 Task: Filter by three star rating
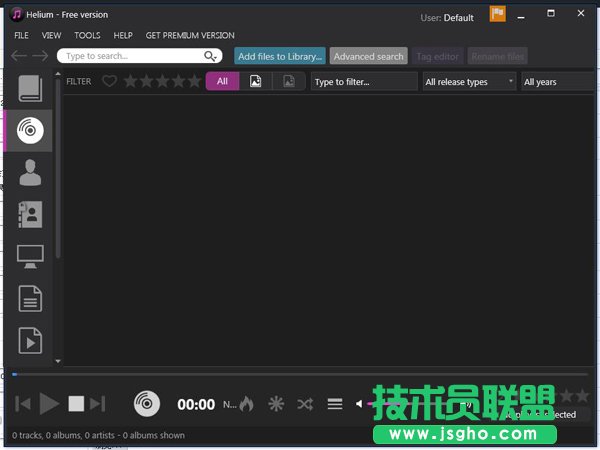163,81
